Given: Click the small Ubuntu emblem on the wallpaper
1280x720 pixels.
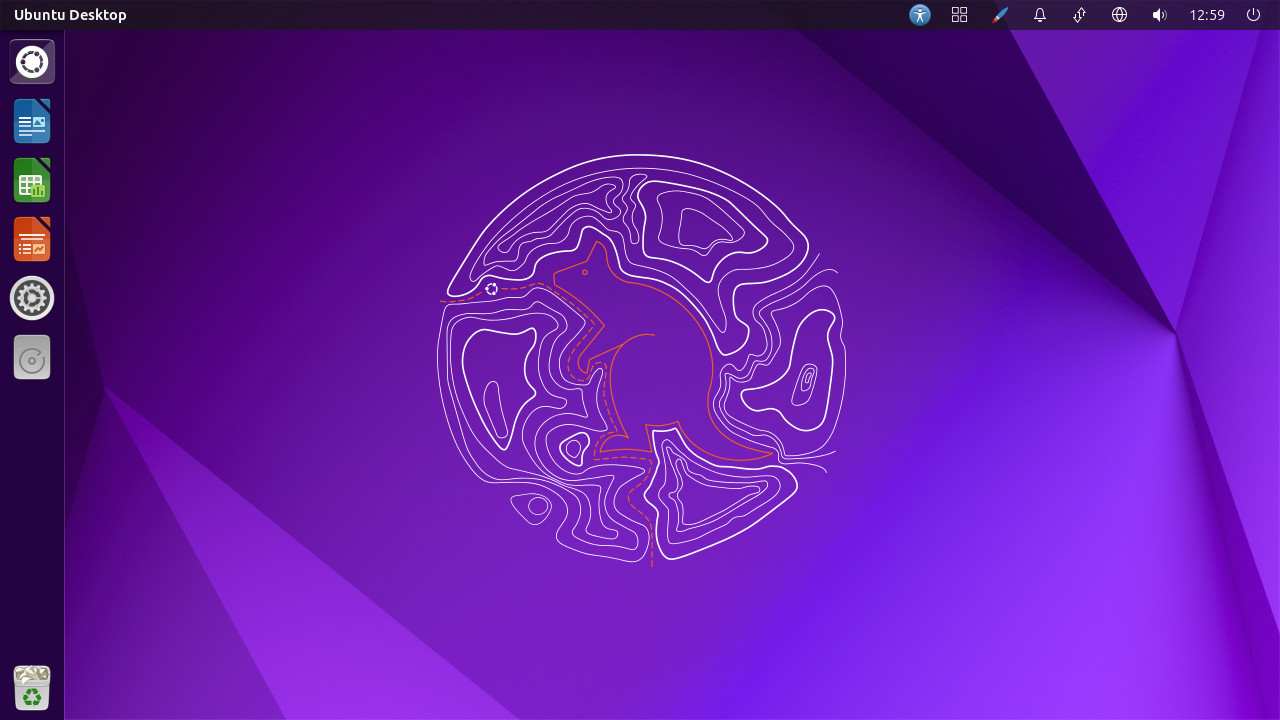Looking at the screenshot, I should tap(491, 288).
